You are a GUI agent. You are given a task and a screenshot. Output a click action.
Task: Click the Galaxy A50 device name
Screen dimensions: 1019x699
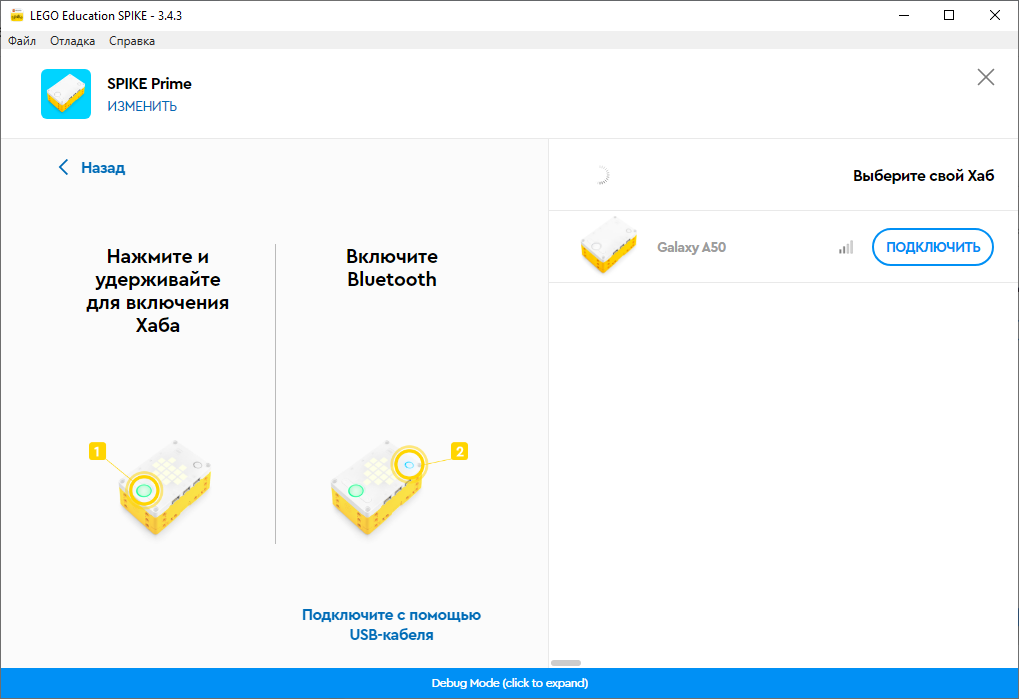click(691, 247)
